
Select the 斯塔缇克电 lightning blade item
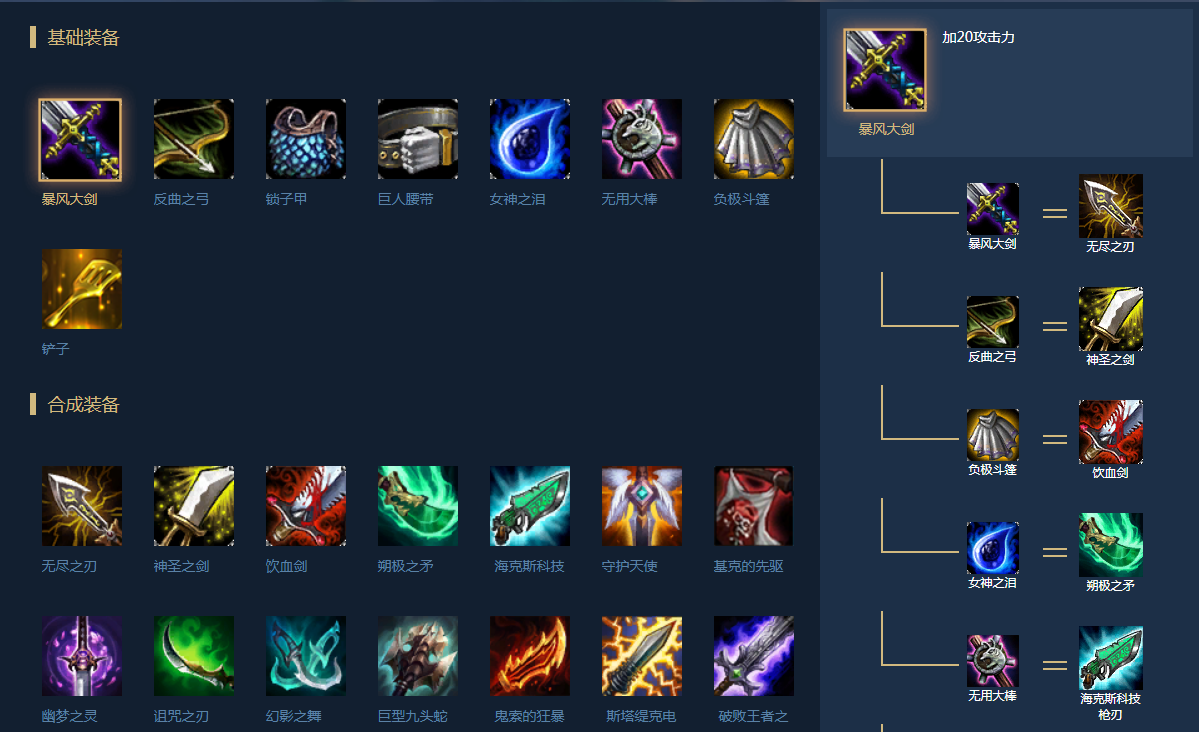(642, 656)
